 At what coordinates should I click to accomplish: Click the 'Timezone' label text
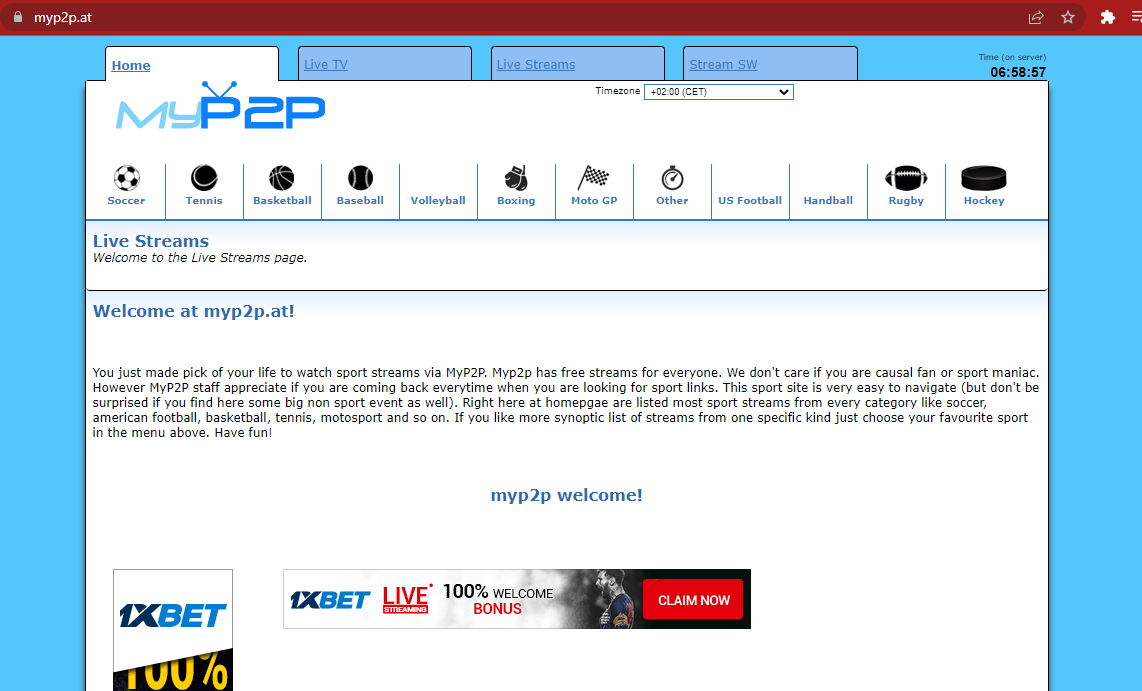tap(618, 91)
